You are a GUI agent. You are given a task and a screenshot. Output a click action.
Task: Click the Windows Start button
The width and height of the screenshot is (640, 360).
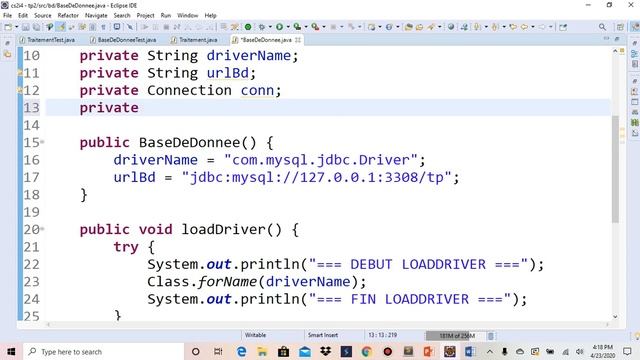11,351
